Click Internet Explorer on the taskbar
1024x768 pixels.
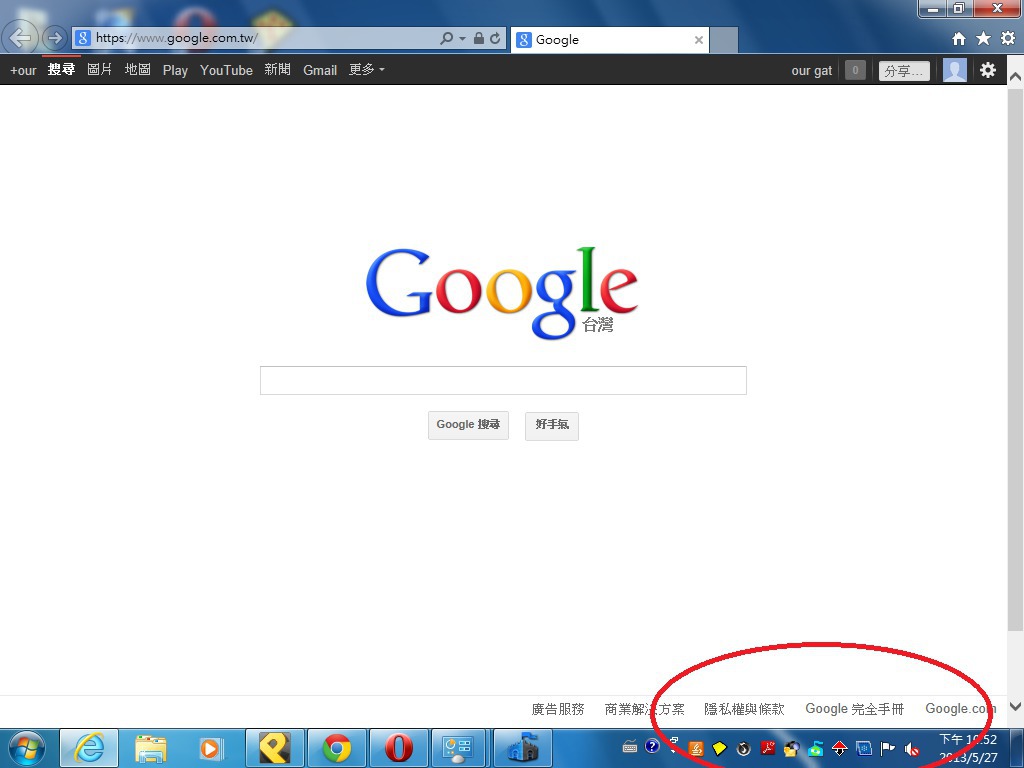89,748
